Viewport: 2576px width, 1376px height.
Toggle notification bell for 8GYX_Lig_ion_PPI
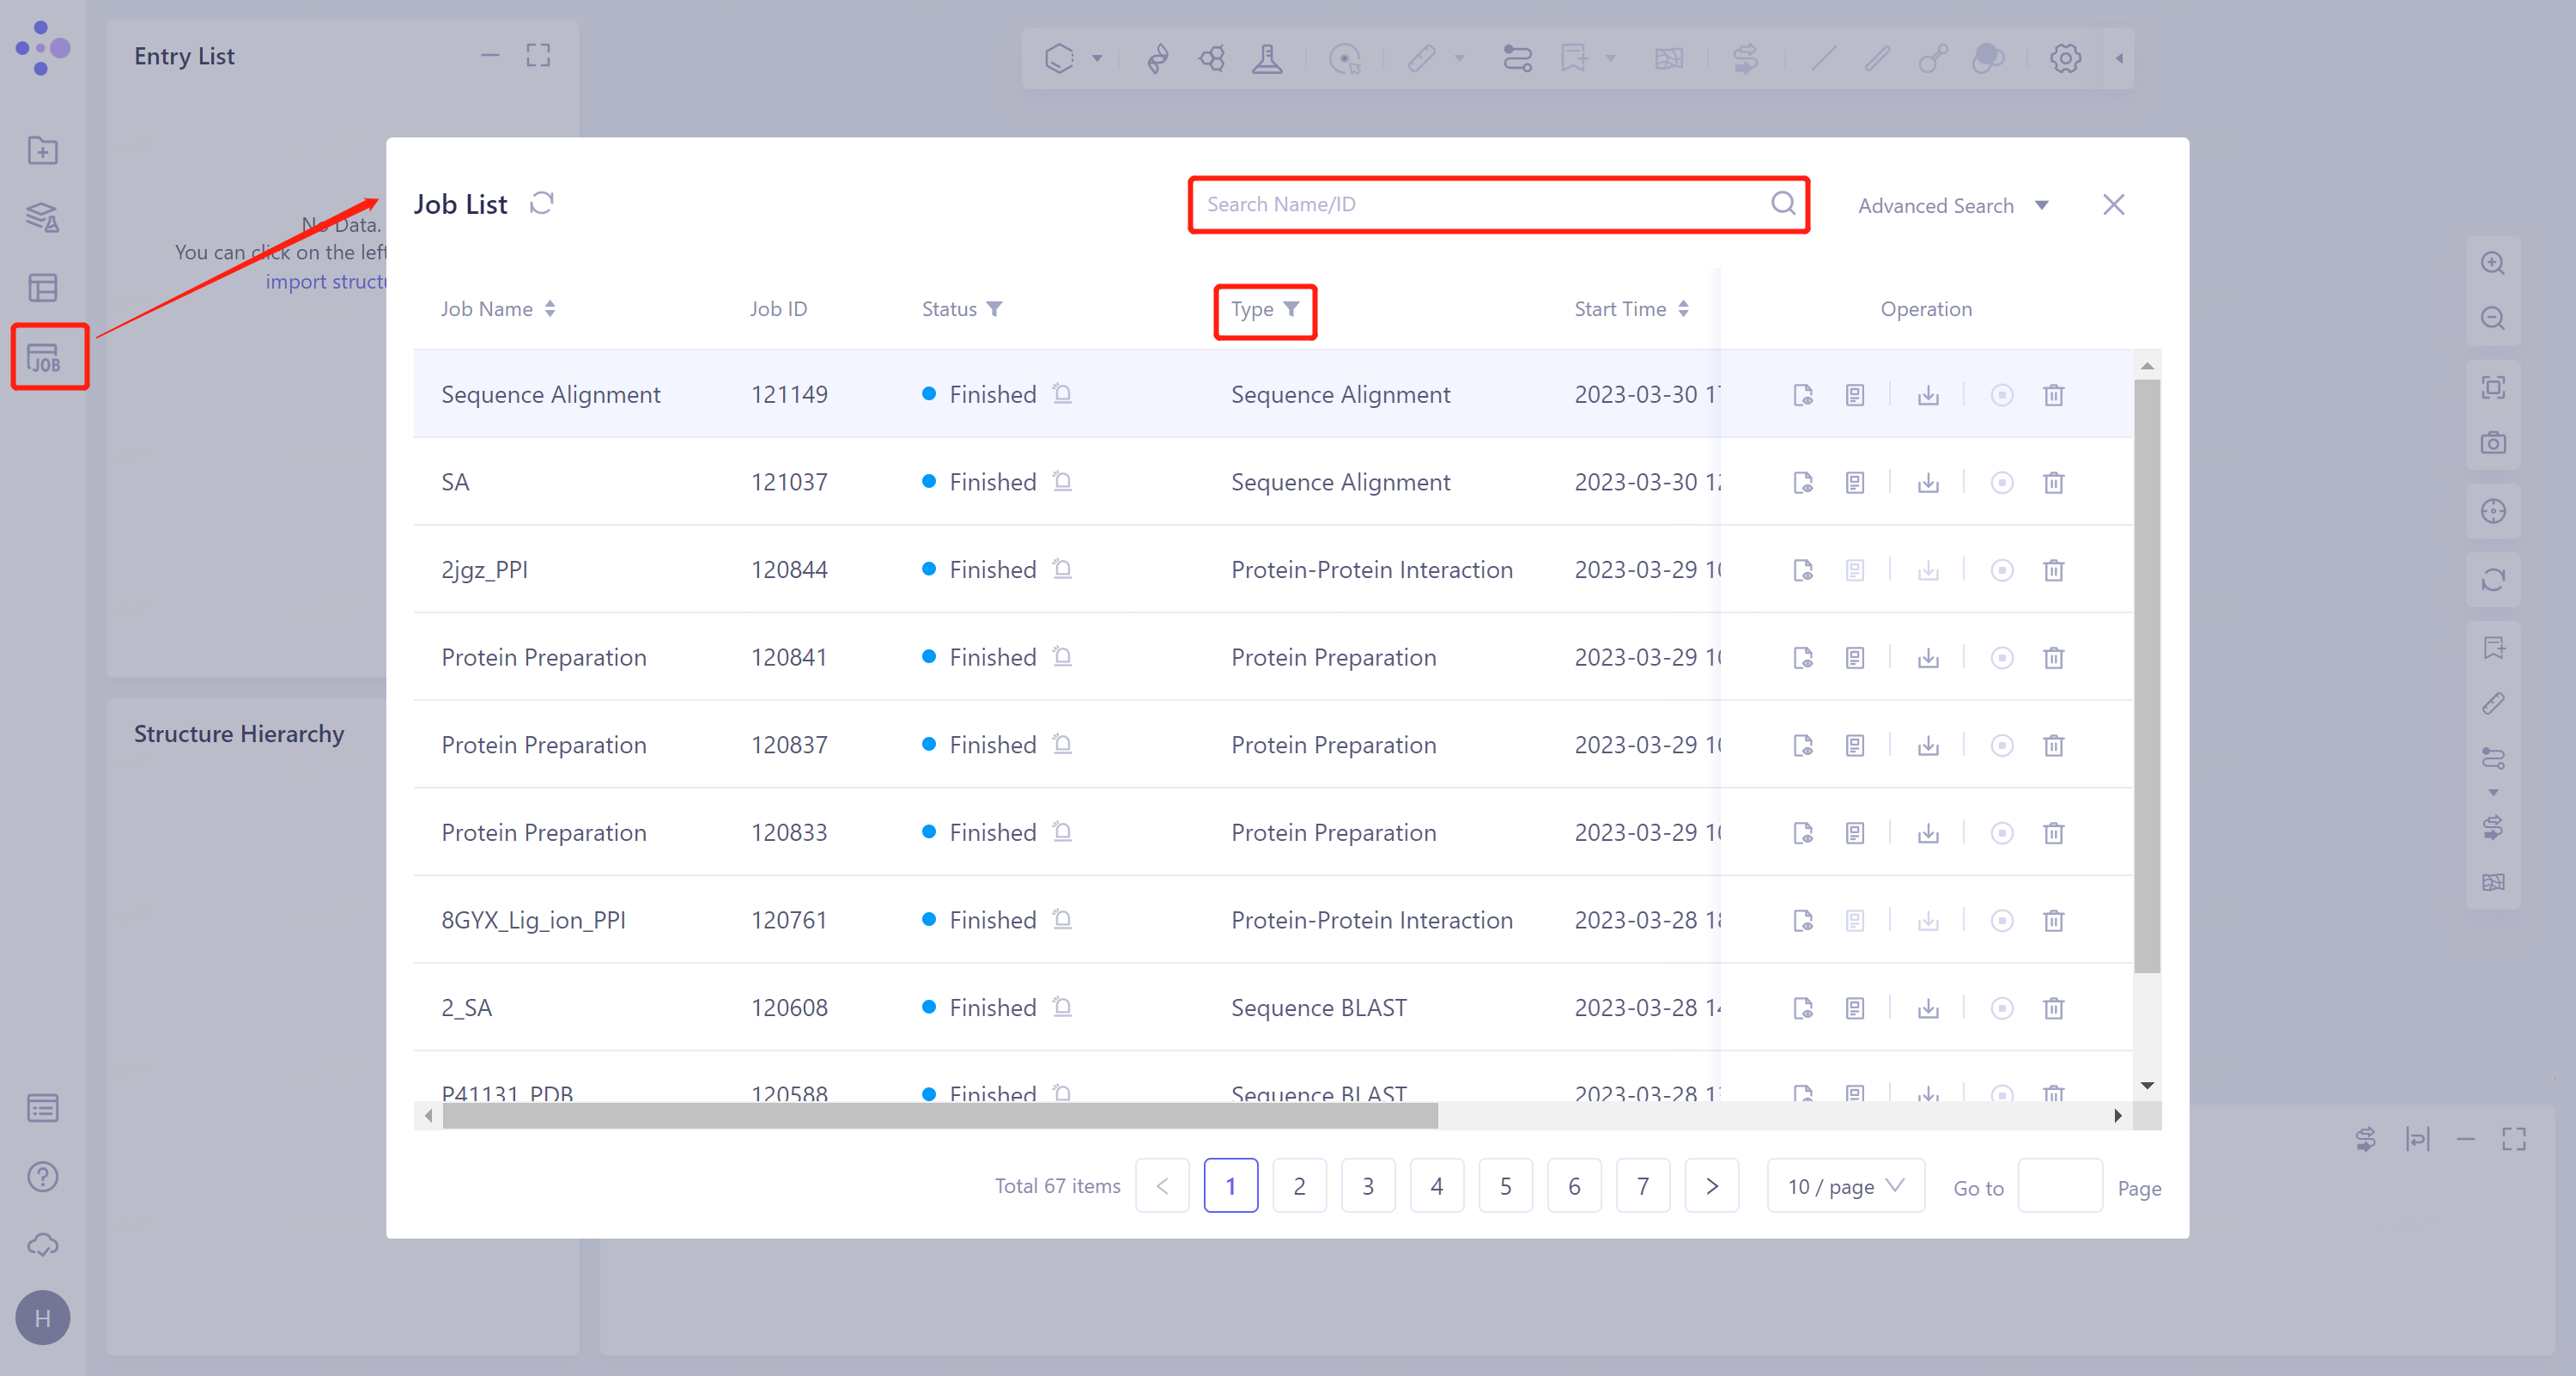point(1062,919)
